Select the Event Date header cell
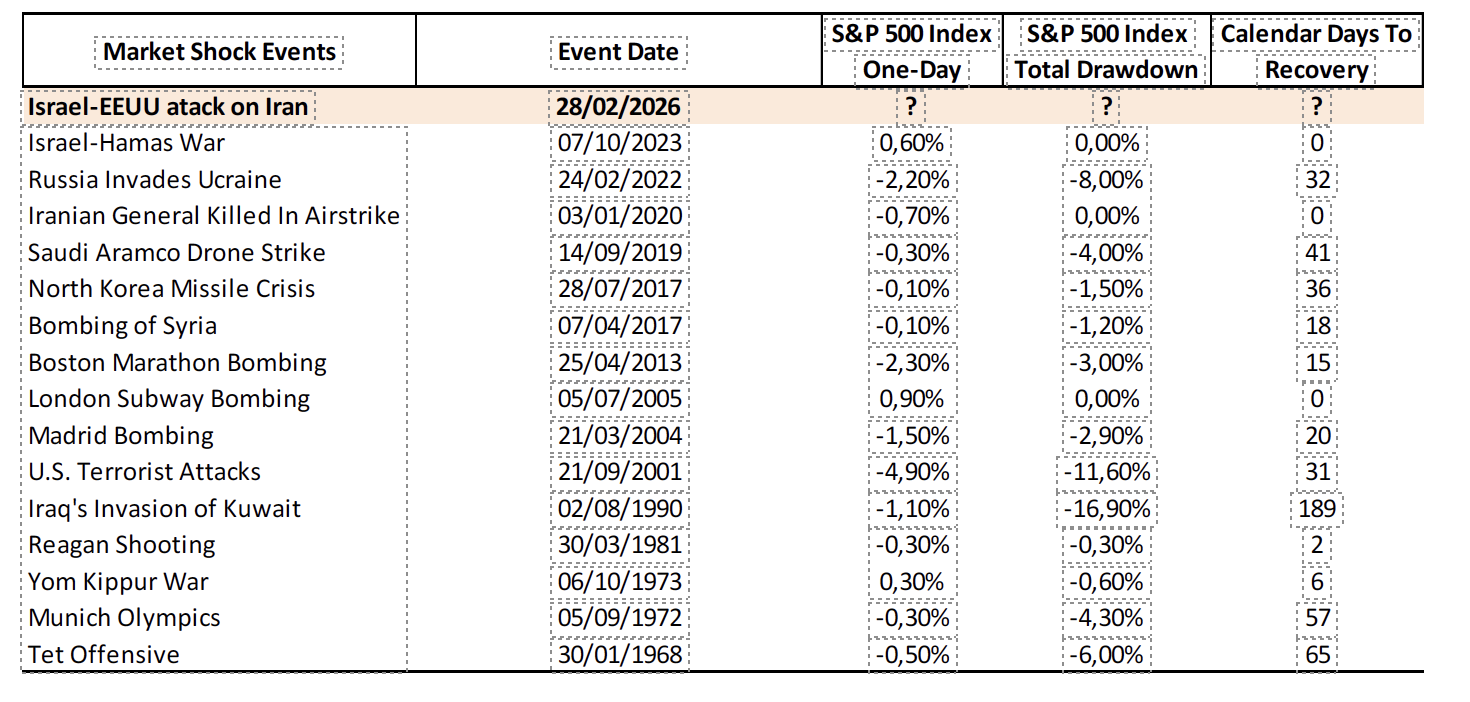The height and width of the screenshot is (702, 1470). point(618,52)
